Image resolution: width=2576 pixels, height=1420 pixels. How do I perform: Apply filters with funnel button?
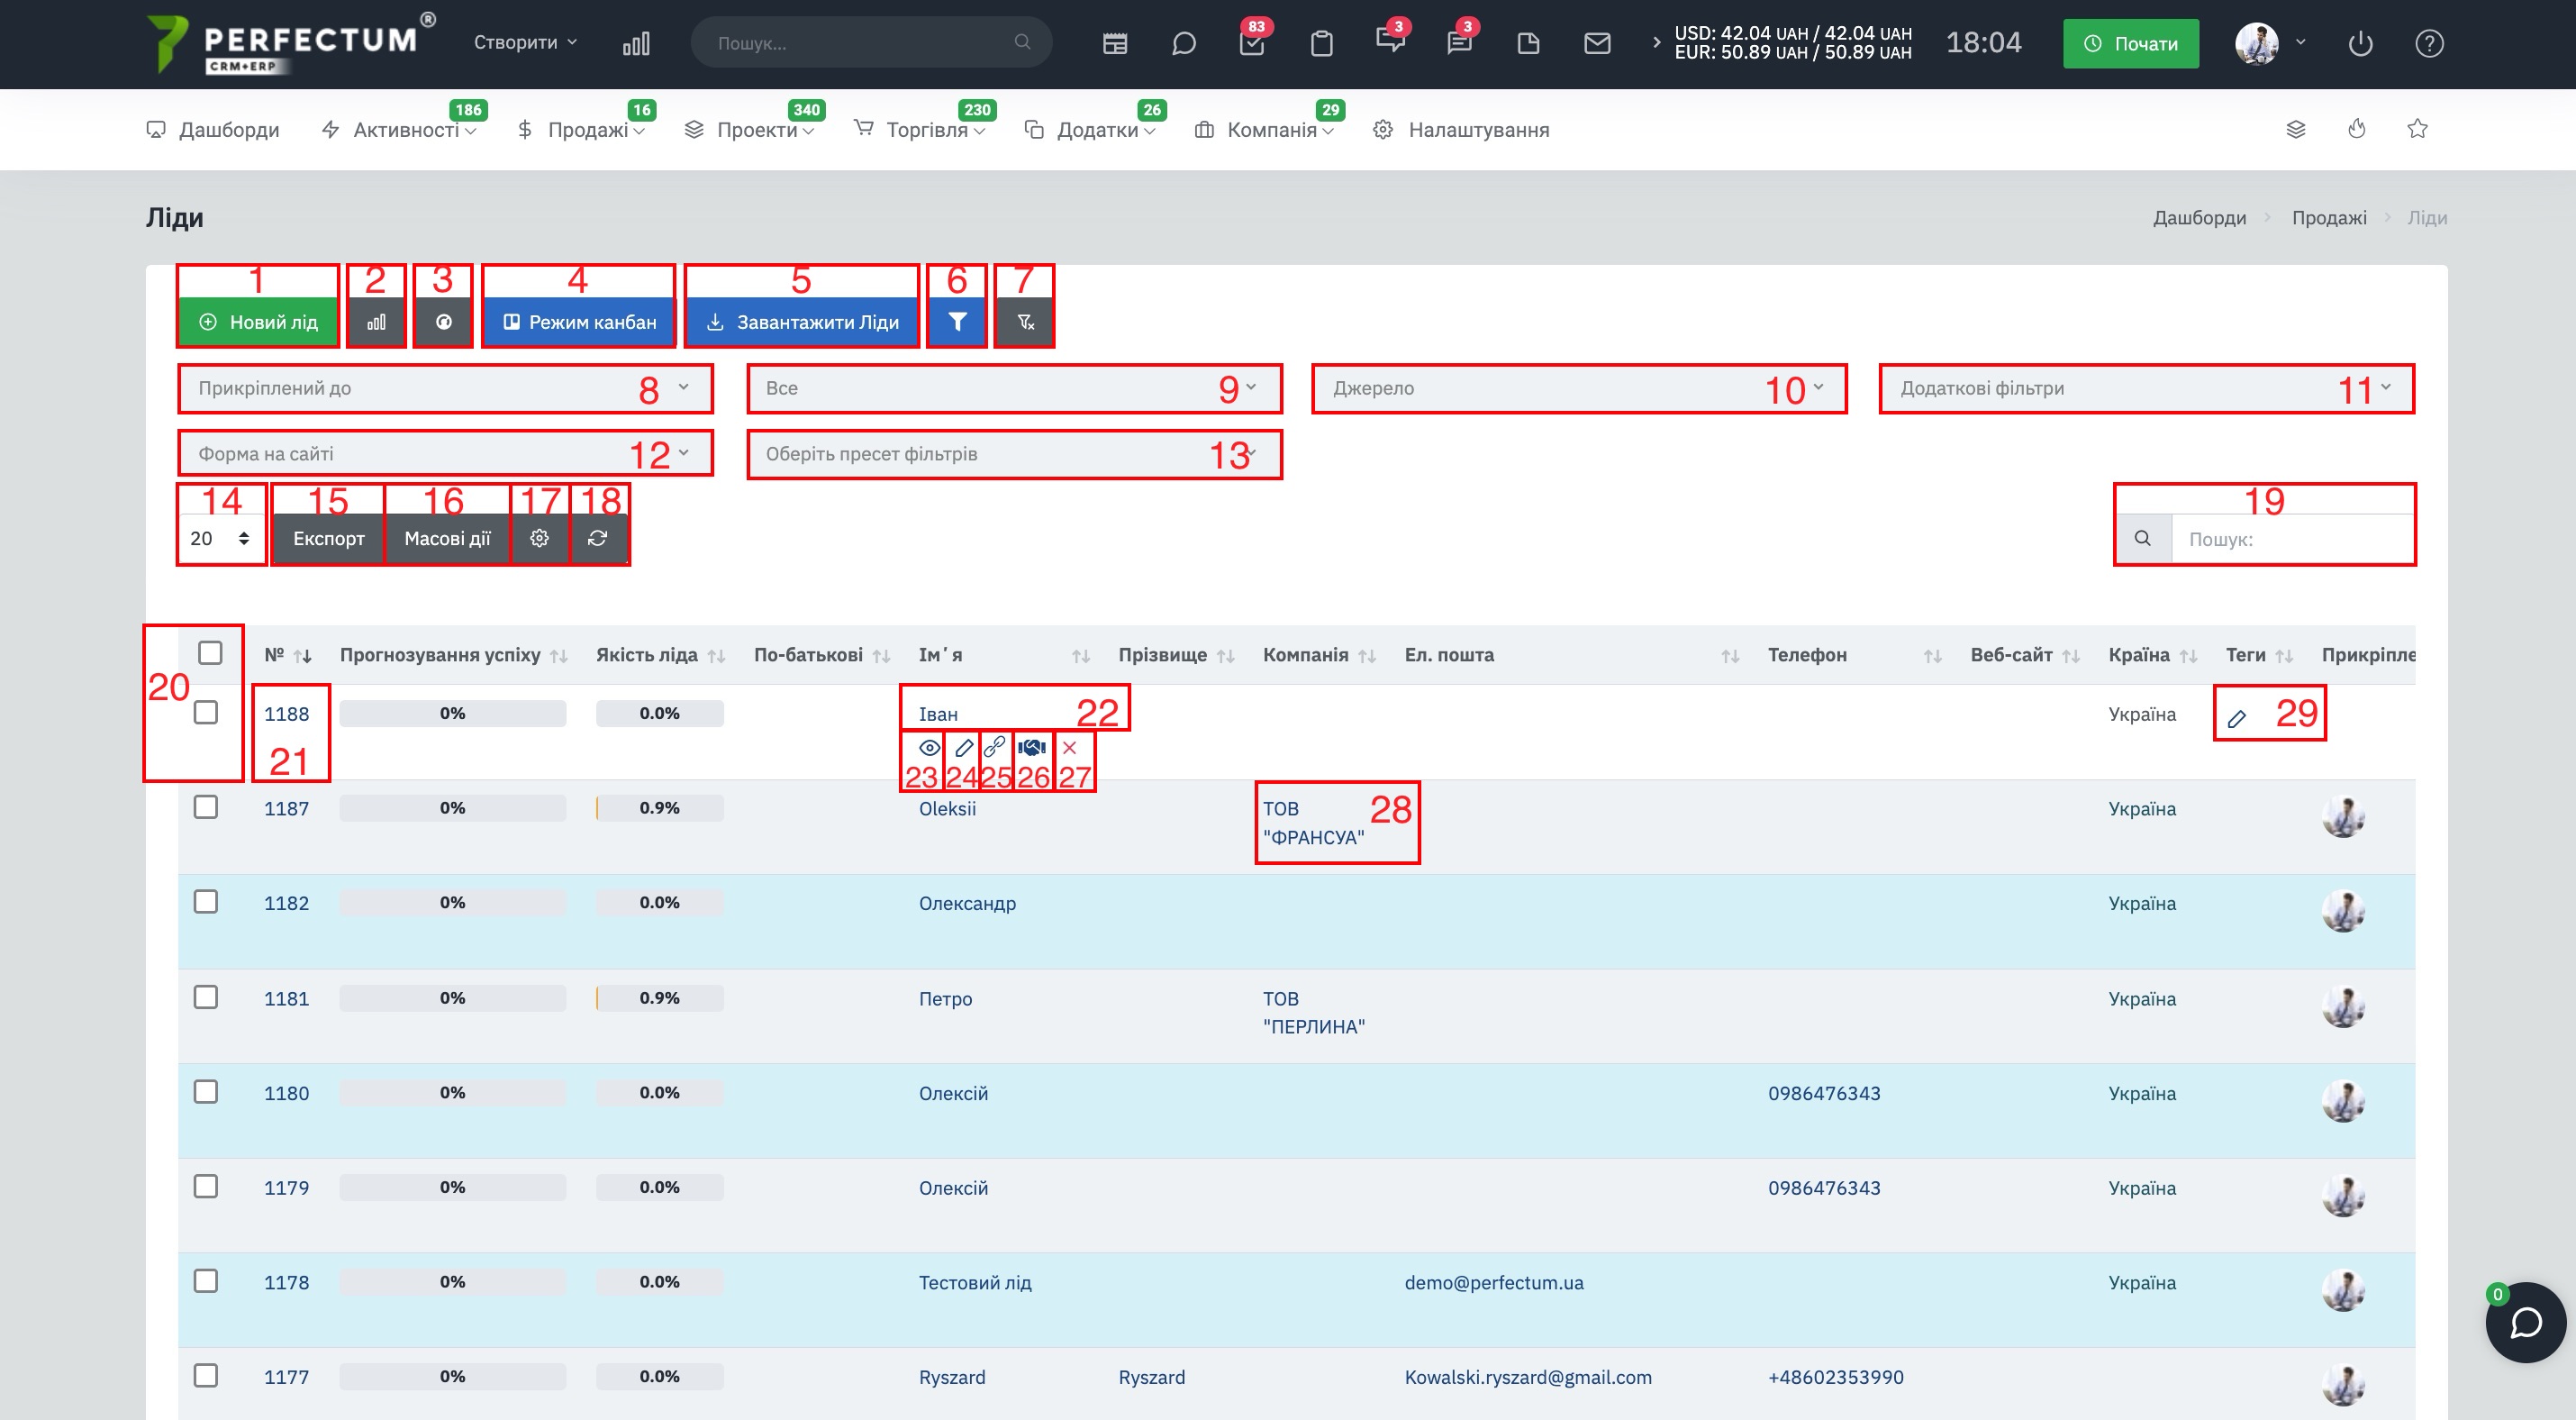point(957,322)
